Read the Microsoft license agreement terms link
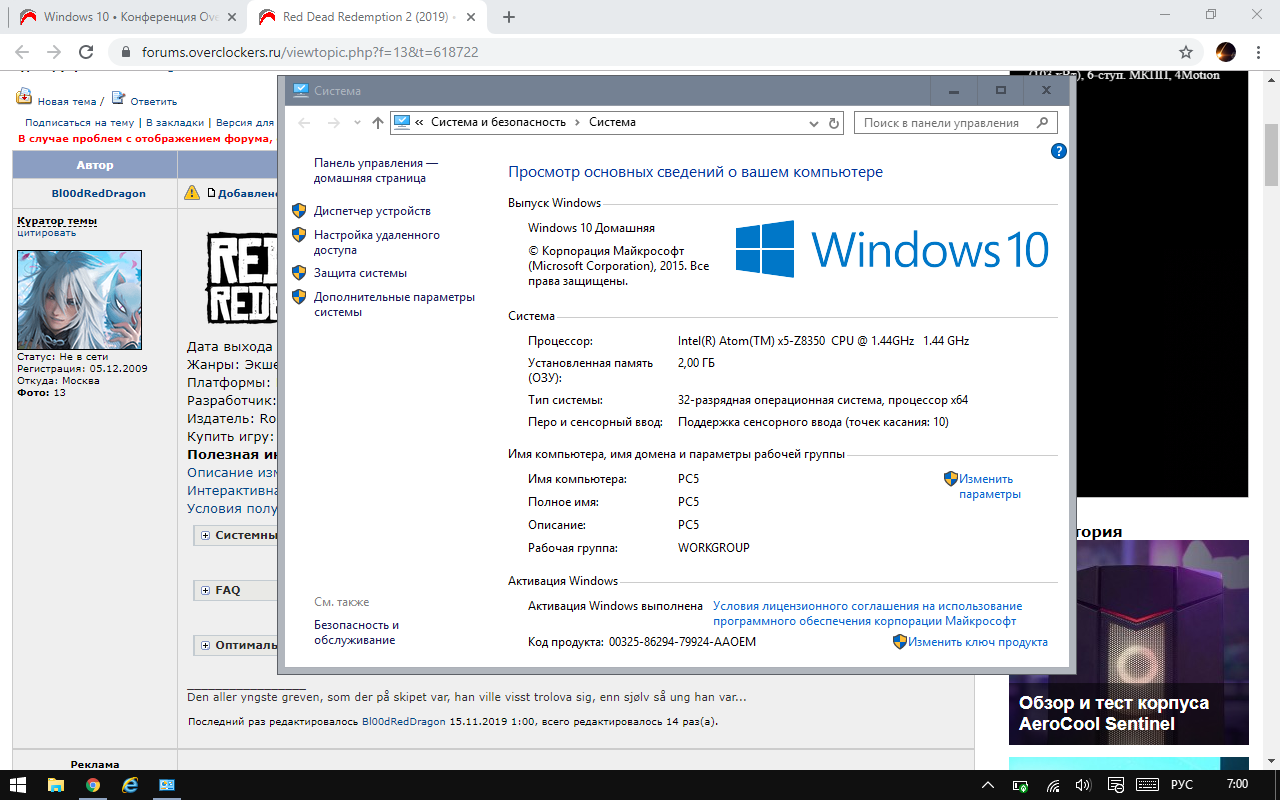The width and height of the screenshot is (1280, 800). click(867, 613)
